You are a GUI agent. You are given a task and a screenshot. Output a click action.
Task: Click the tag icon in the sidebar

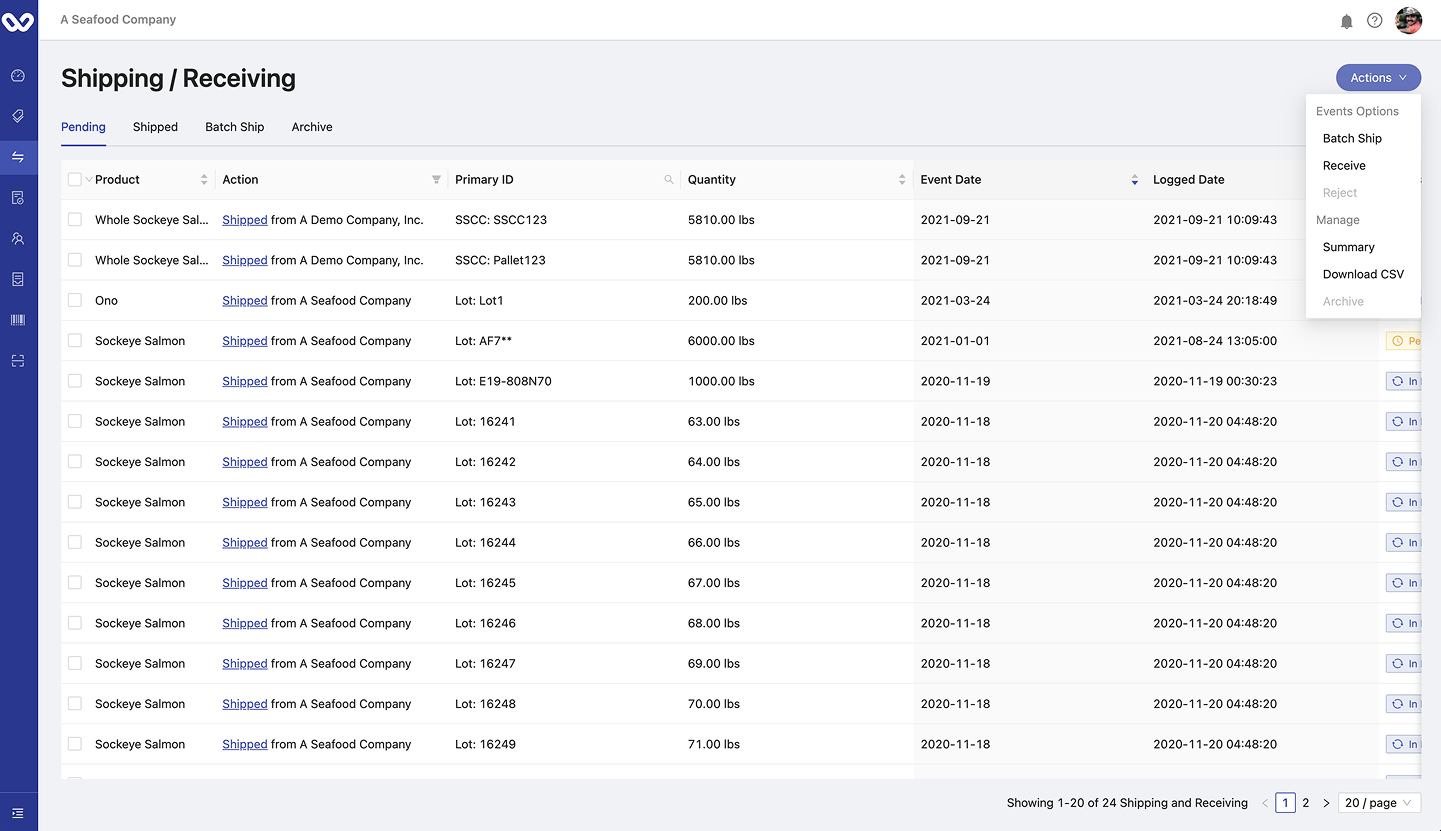[x=18, y=116]
